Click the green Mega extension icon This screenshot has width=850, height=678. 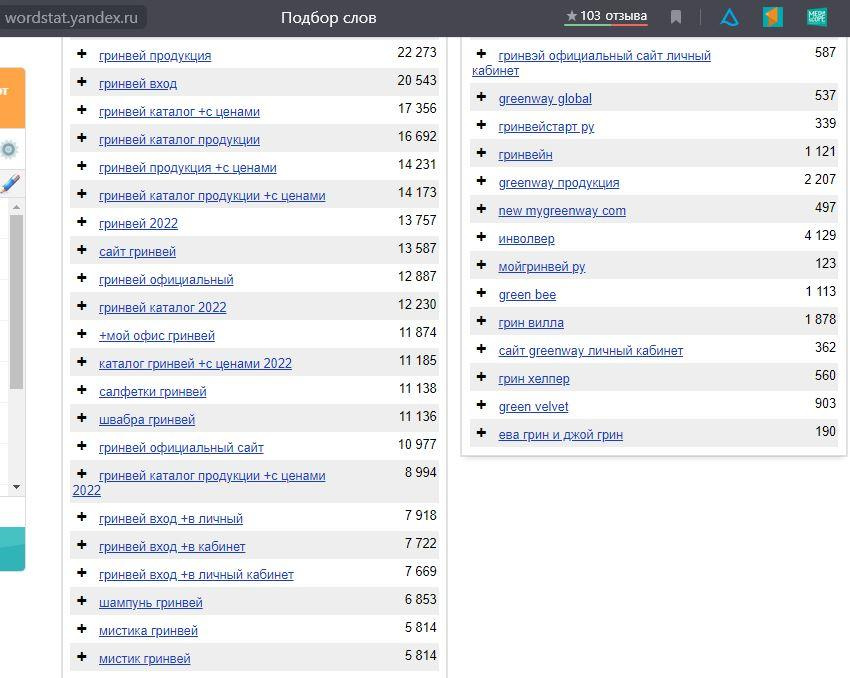[817, 17]
